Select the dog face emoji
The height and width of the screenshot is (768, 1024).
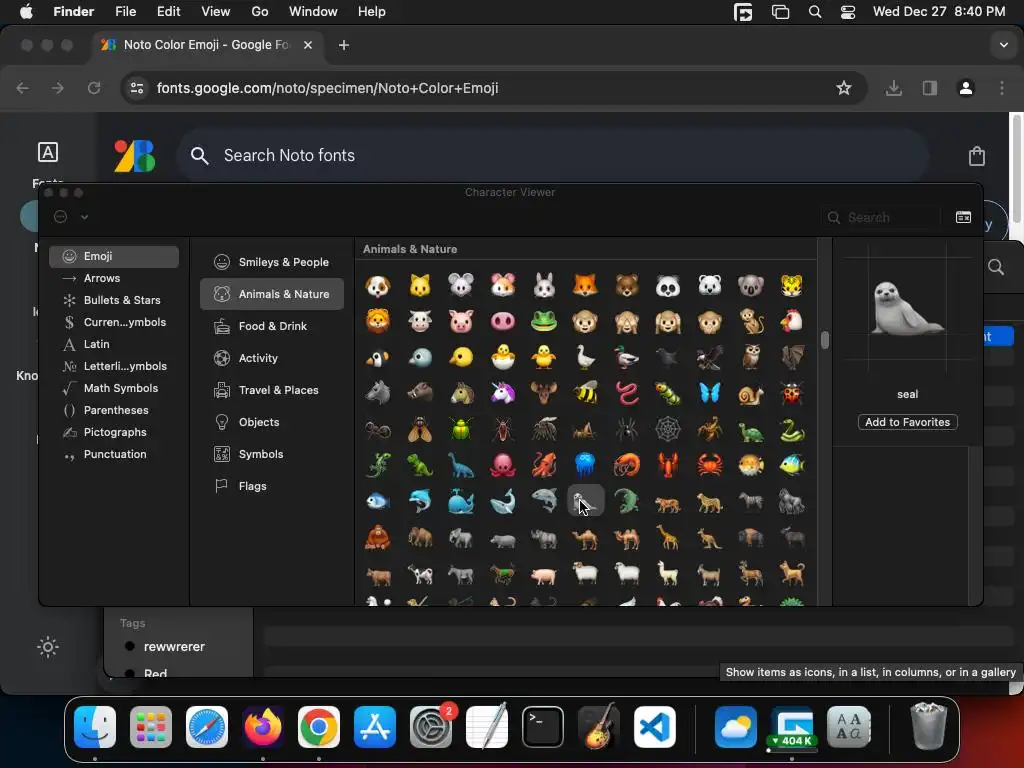pos(377,286)
